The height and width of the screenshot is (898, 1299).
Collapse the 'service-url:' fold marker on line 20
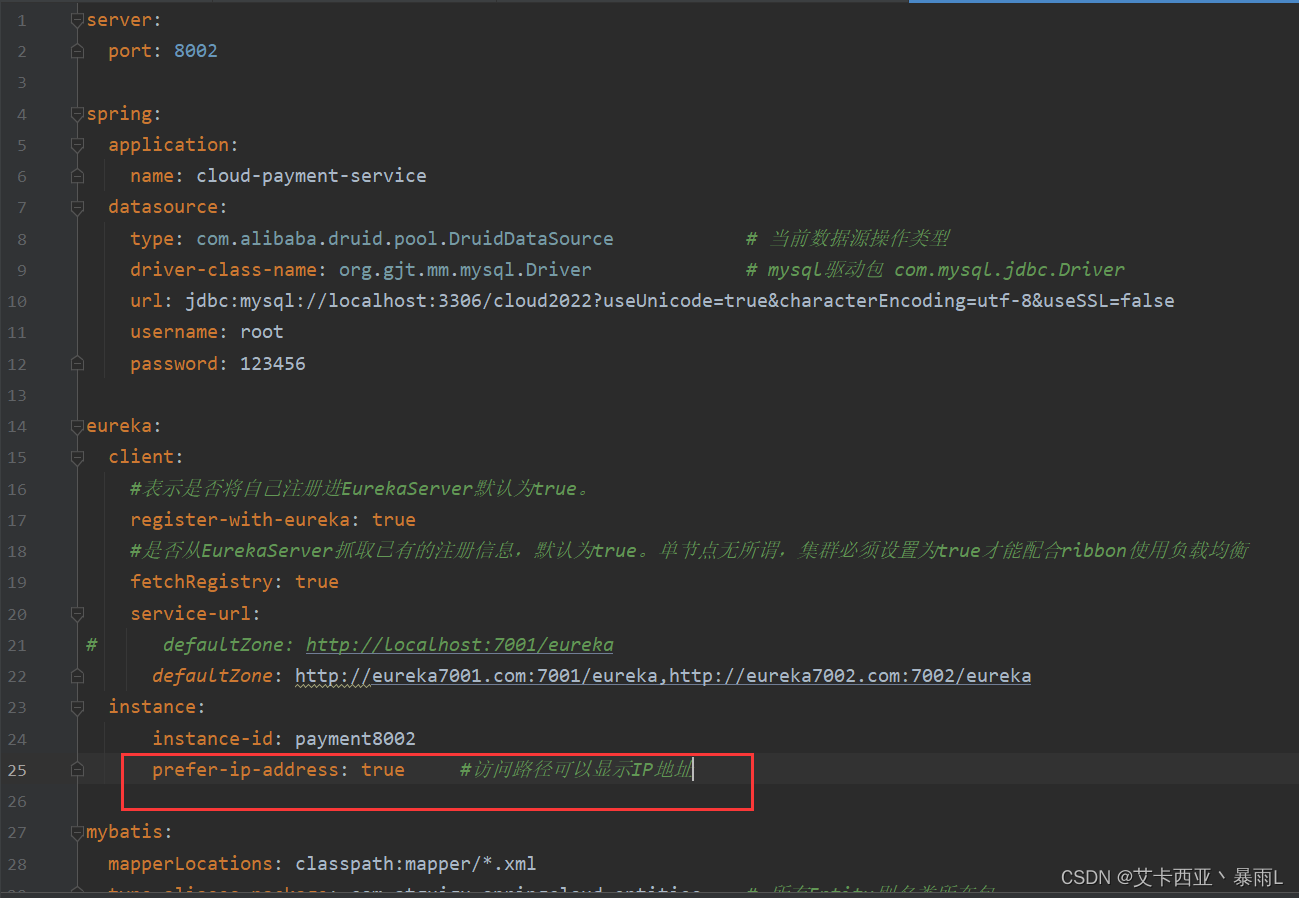[x=78, y=613]
